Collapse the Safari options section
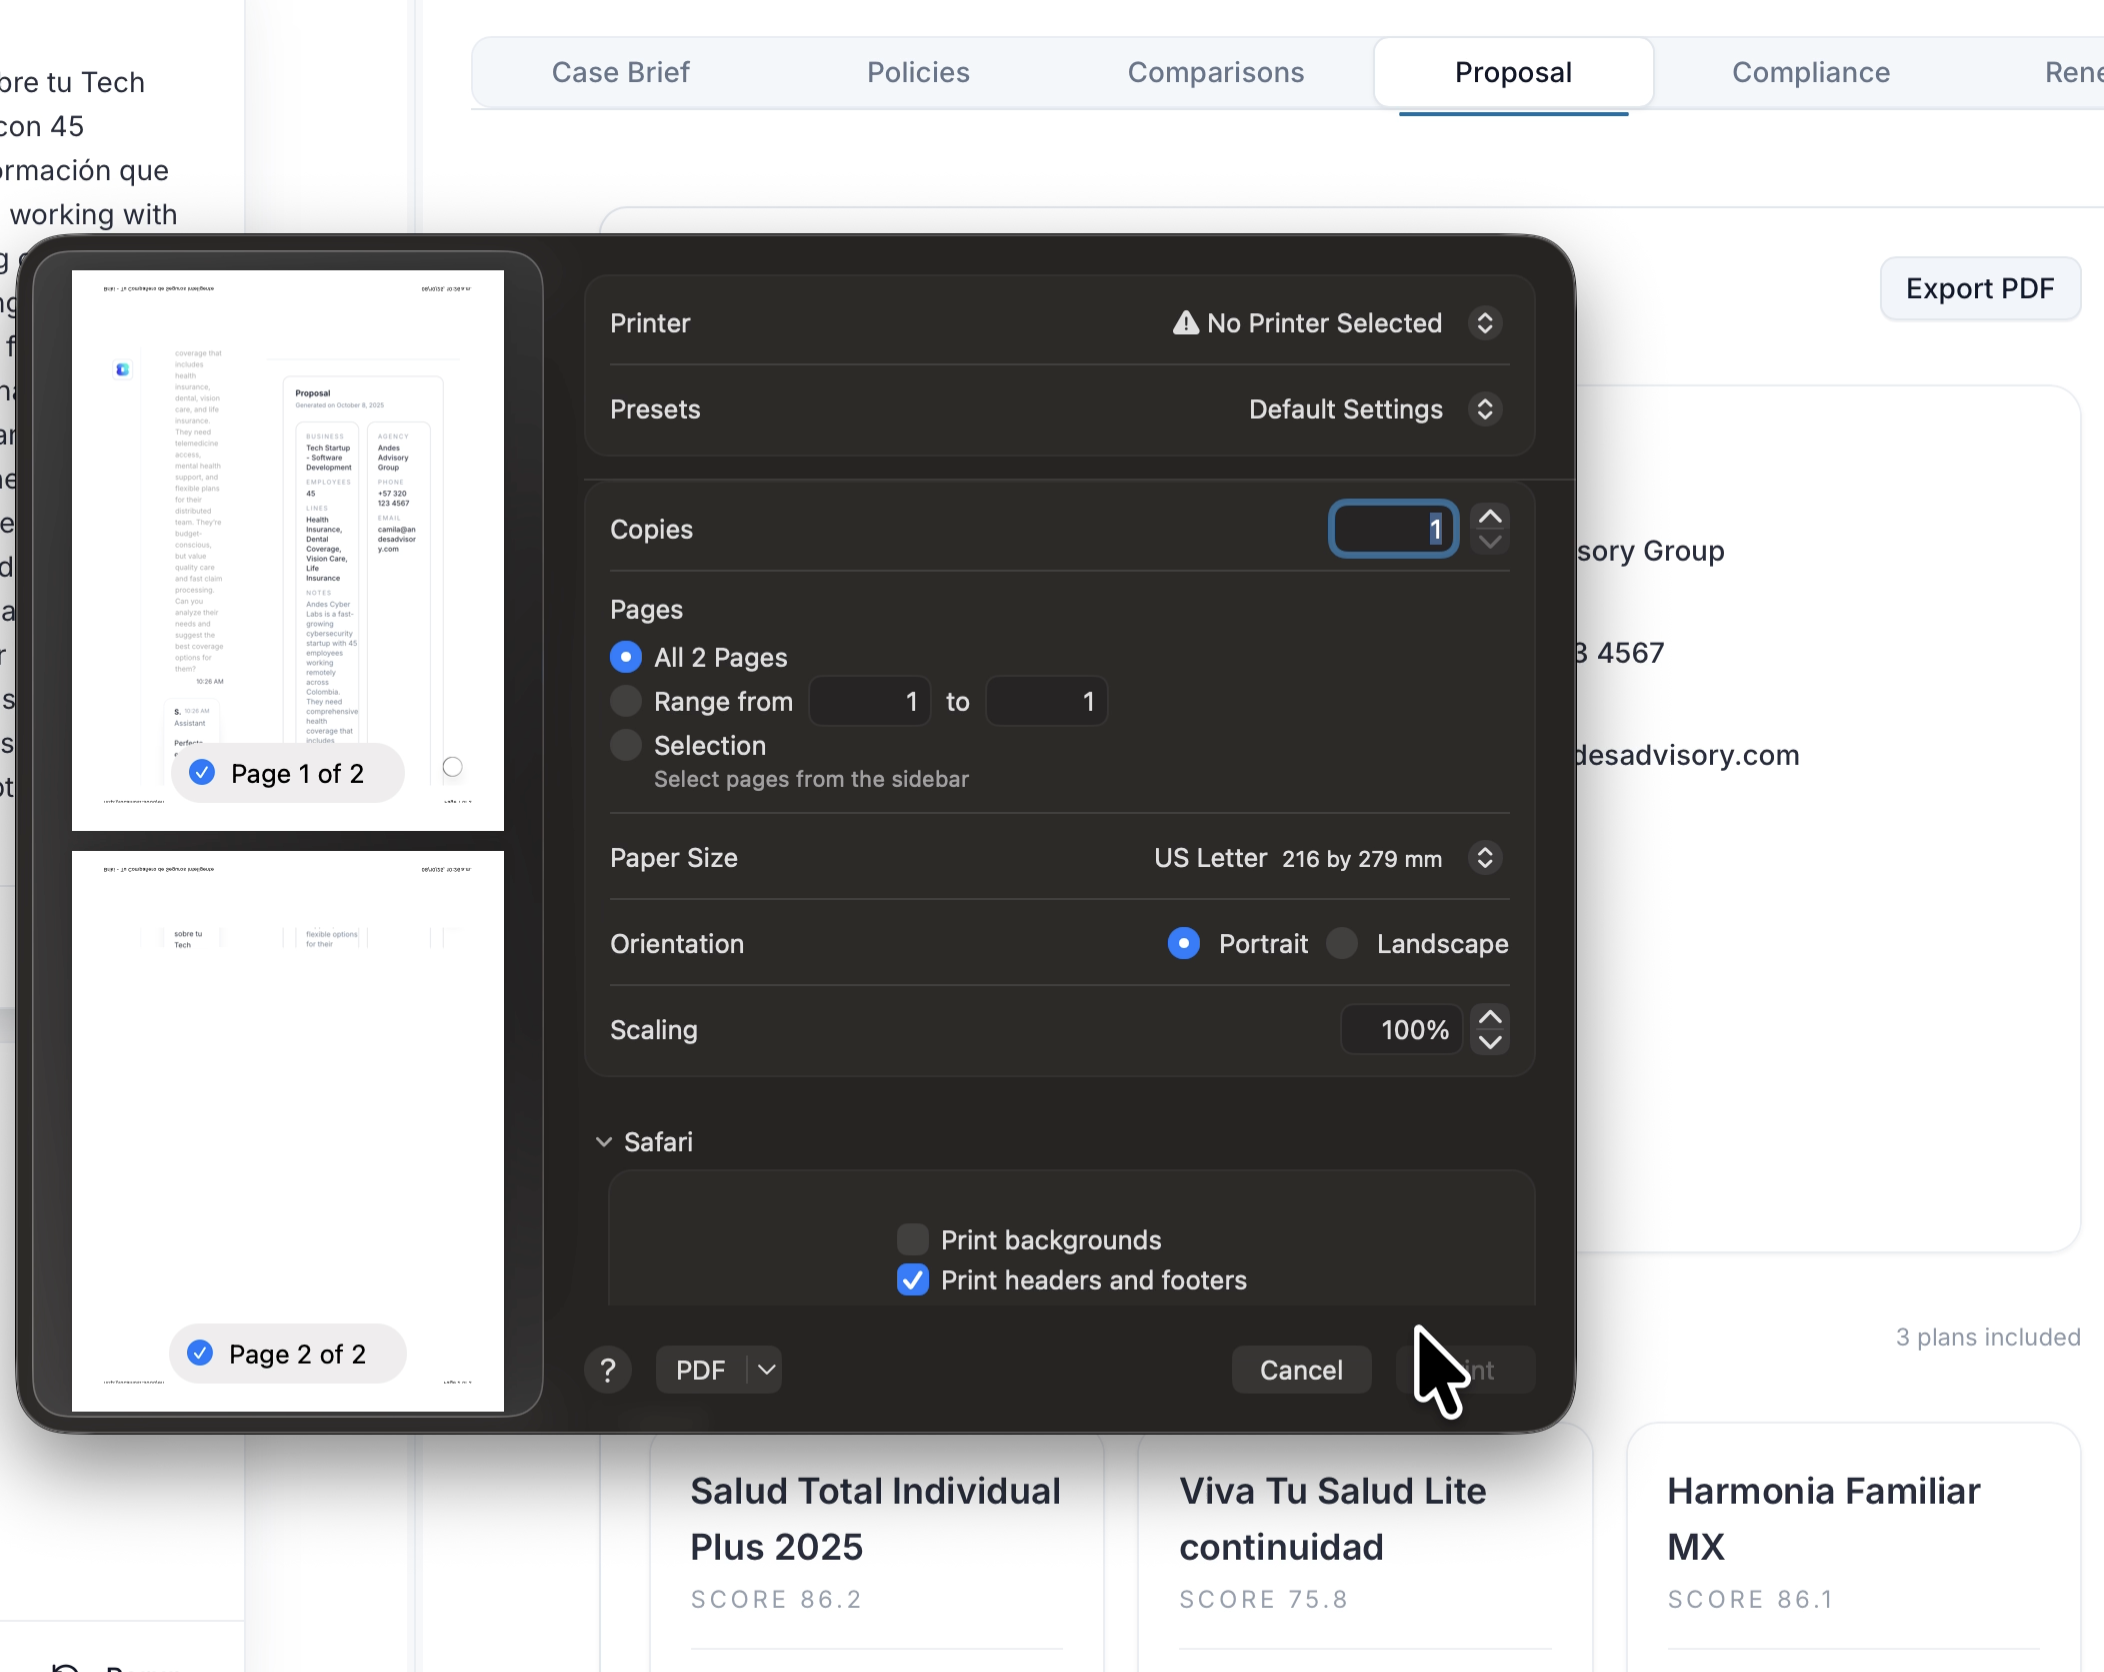 (604, 1142)
